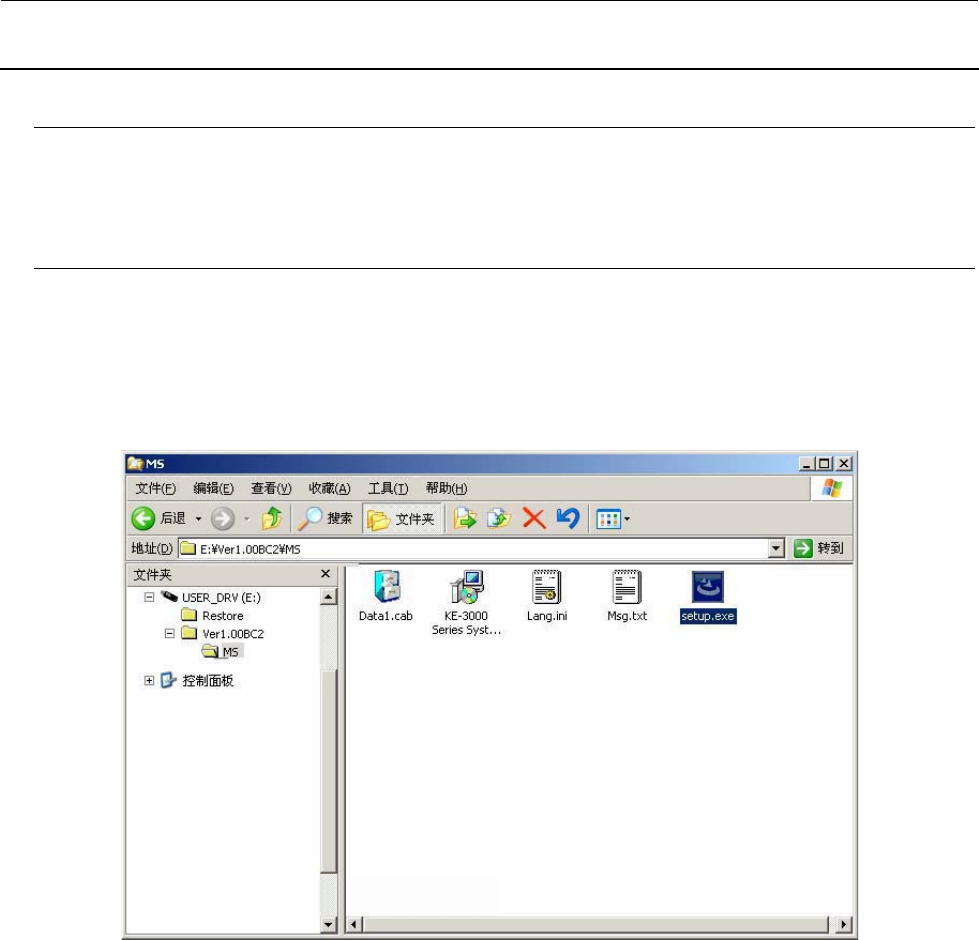The image size is (979, 940).
Task: Toggle the 文件夹 folders pane button
Action: point(401,519)
